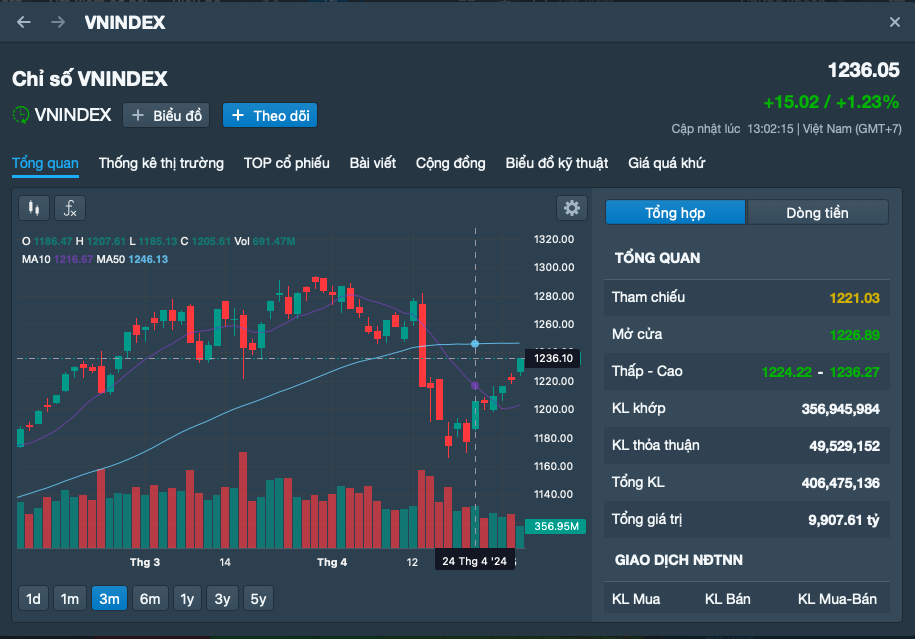Click the MA50 value 1246.13
Image resolution: width=915 pixels, height=639 pixels.
click(148, 259)
